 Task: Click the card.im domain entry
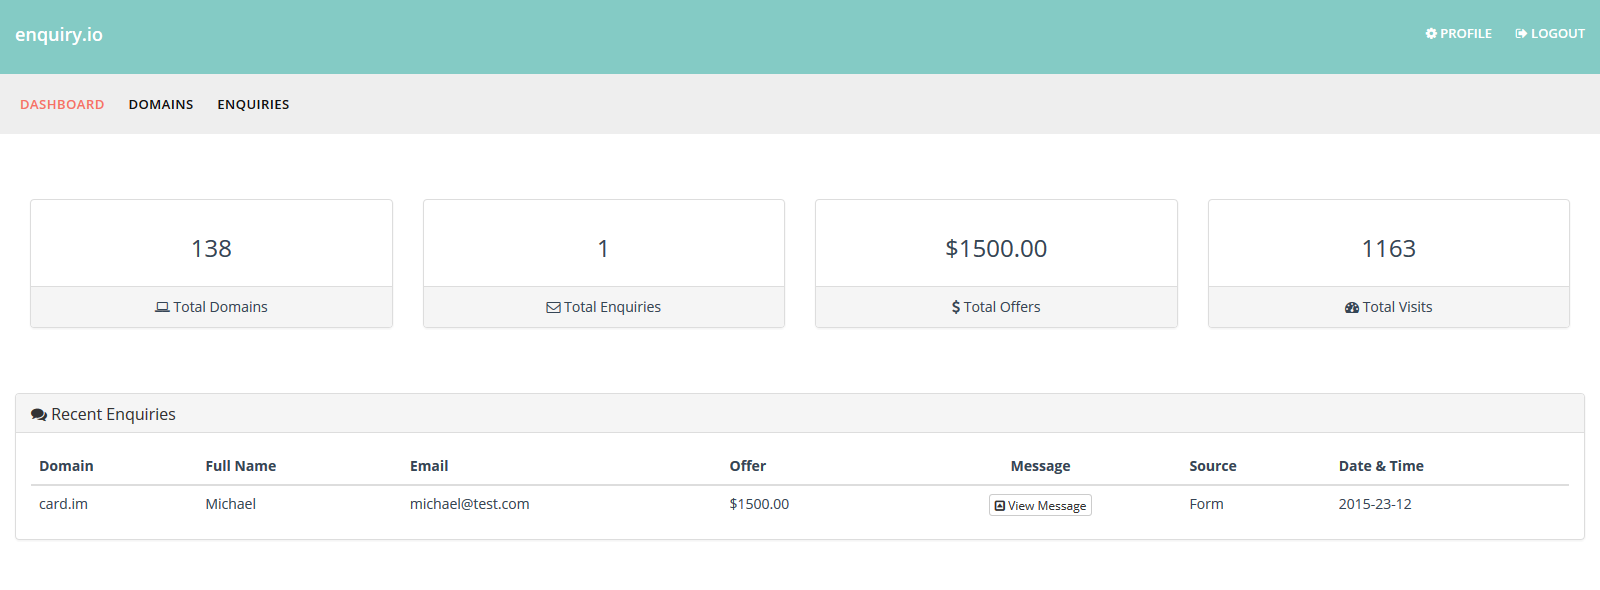click(63, 504)
